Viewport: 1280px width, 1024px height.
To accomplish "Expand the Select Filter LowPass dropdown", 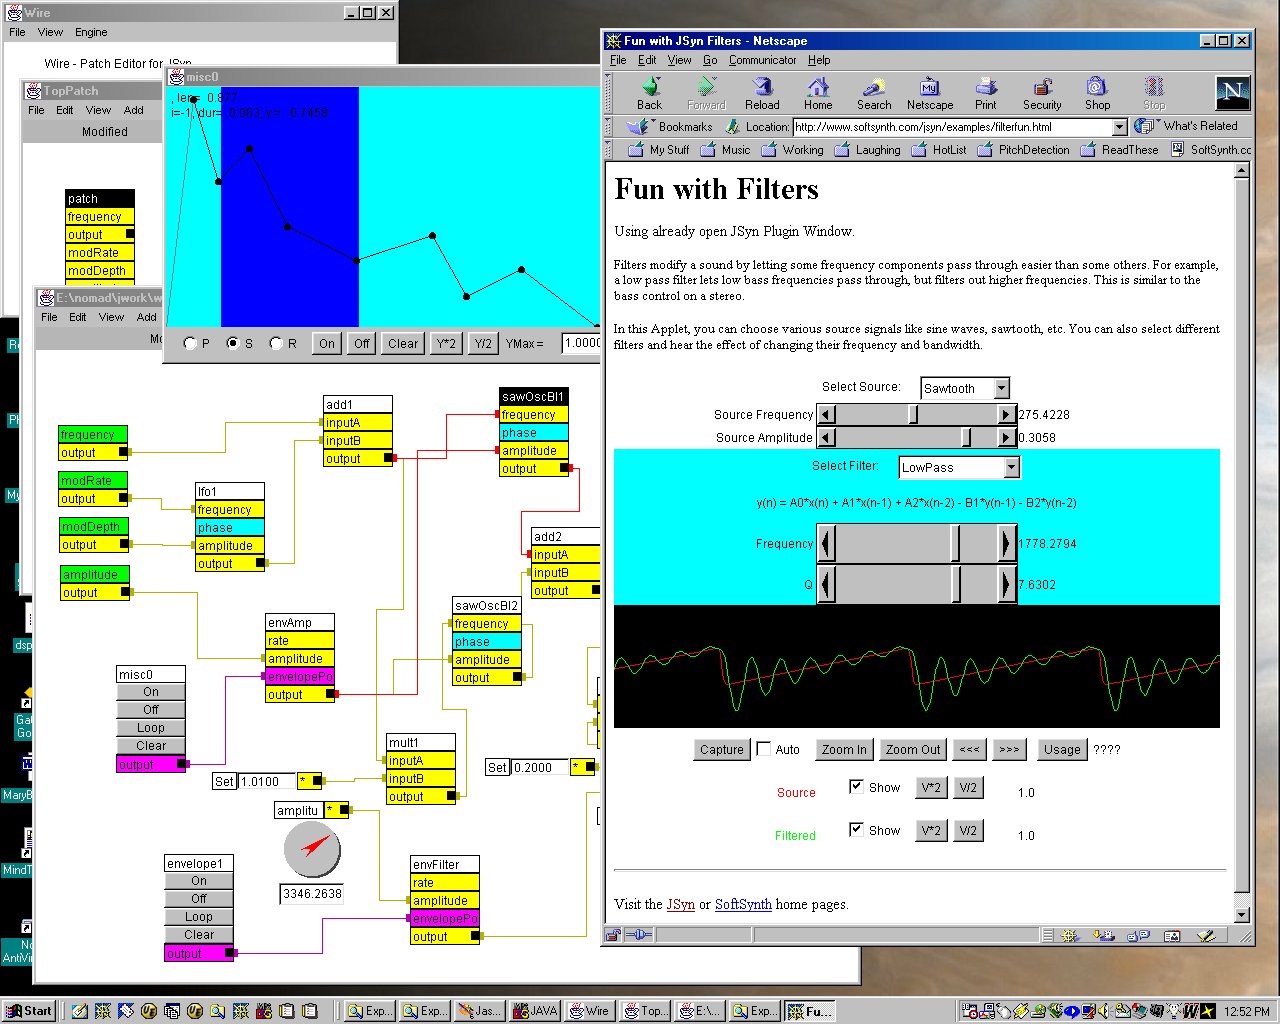I will [1011, 467].
